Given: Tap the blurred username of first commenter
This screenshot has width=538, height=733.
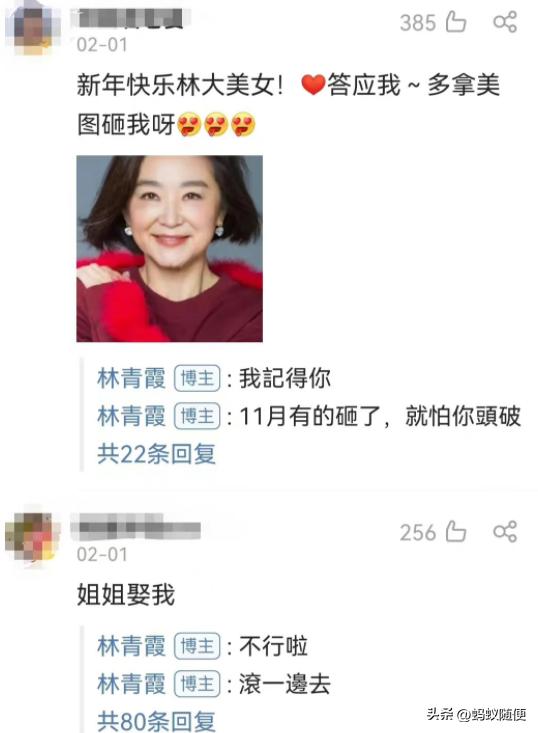Looking at the screenshot, I should click(x=131, y=19).
